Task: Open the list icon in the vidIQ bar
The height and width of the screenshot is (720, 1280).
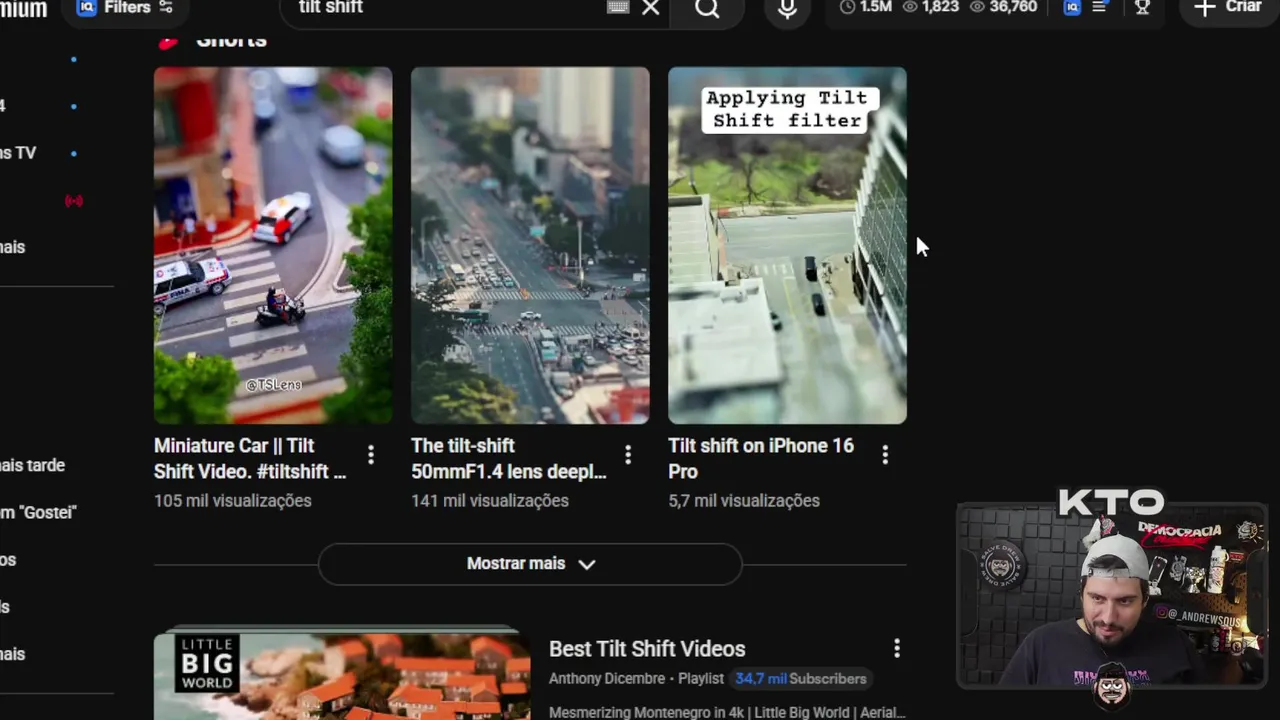Action: click(1099, 7)
